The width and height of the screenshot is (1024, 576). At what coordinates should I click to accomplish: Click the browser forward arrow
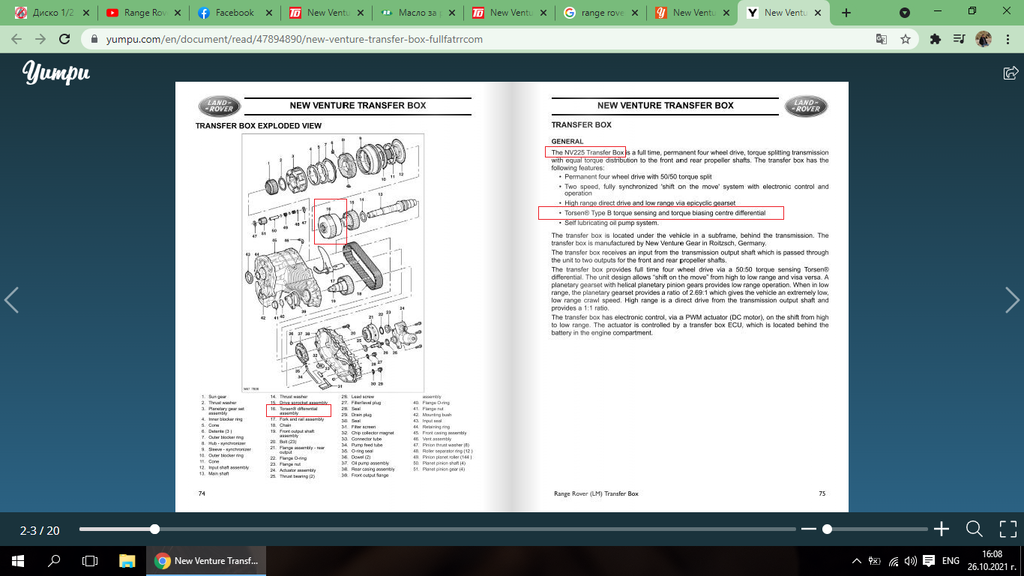pos(40,39)
